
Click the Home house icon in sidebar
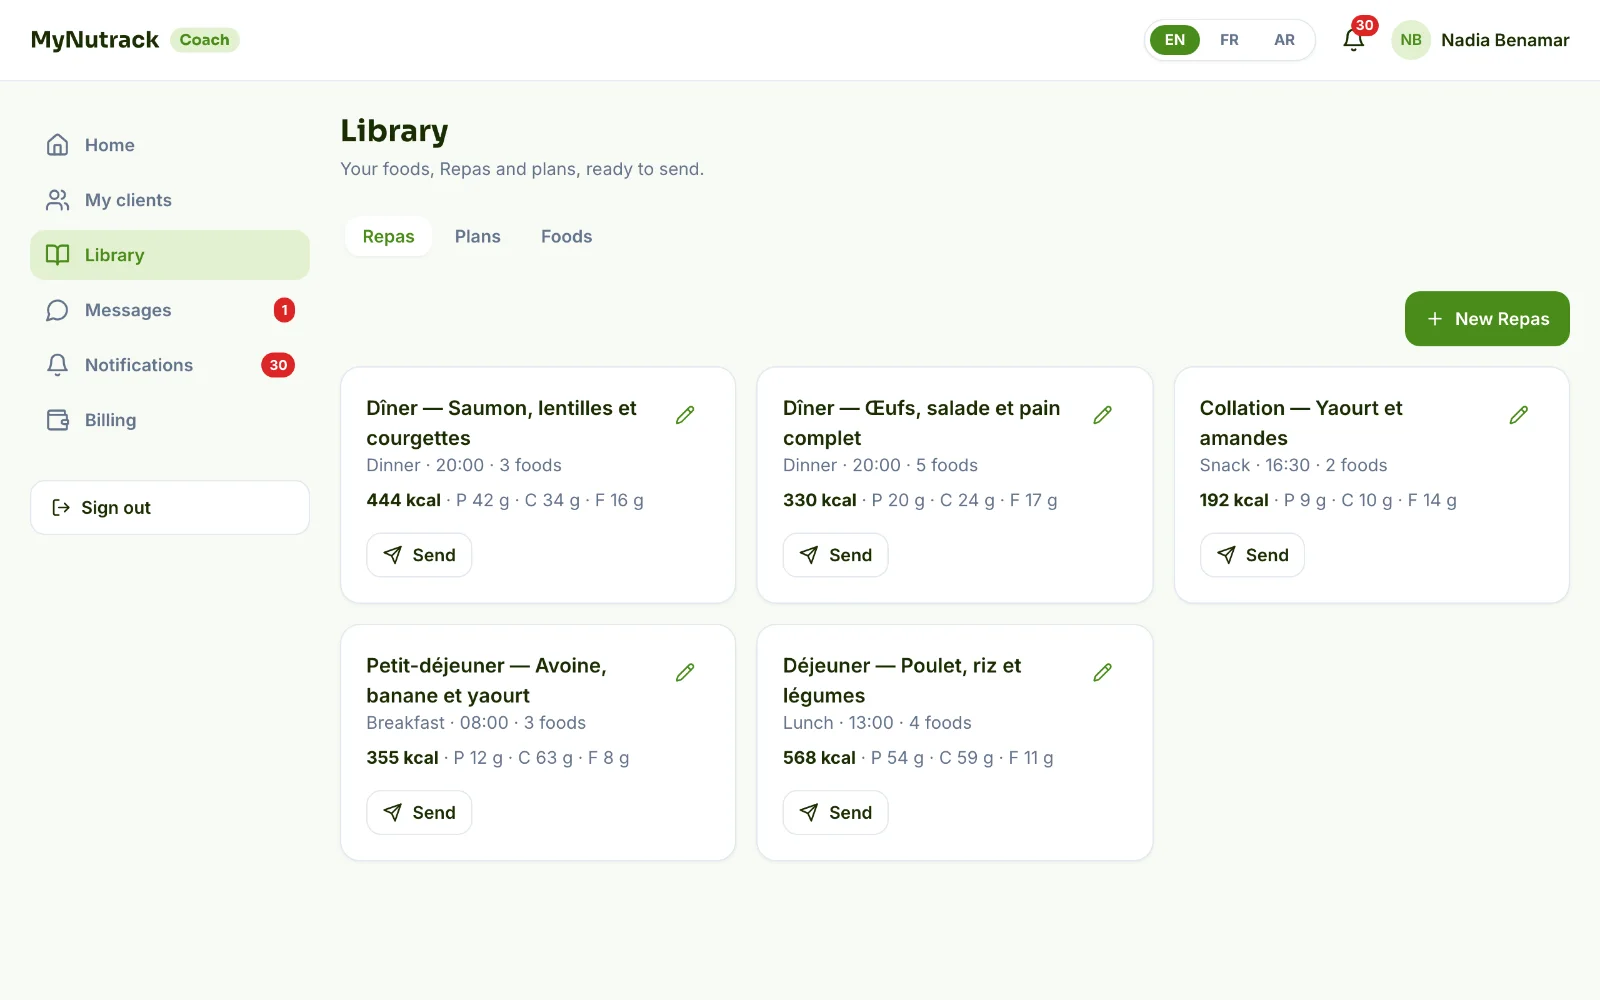coord(58,145)
